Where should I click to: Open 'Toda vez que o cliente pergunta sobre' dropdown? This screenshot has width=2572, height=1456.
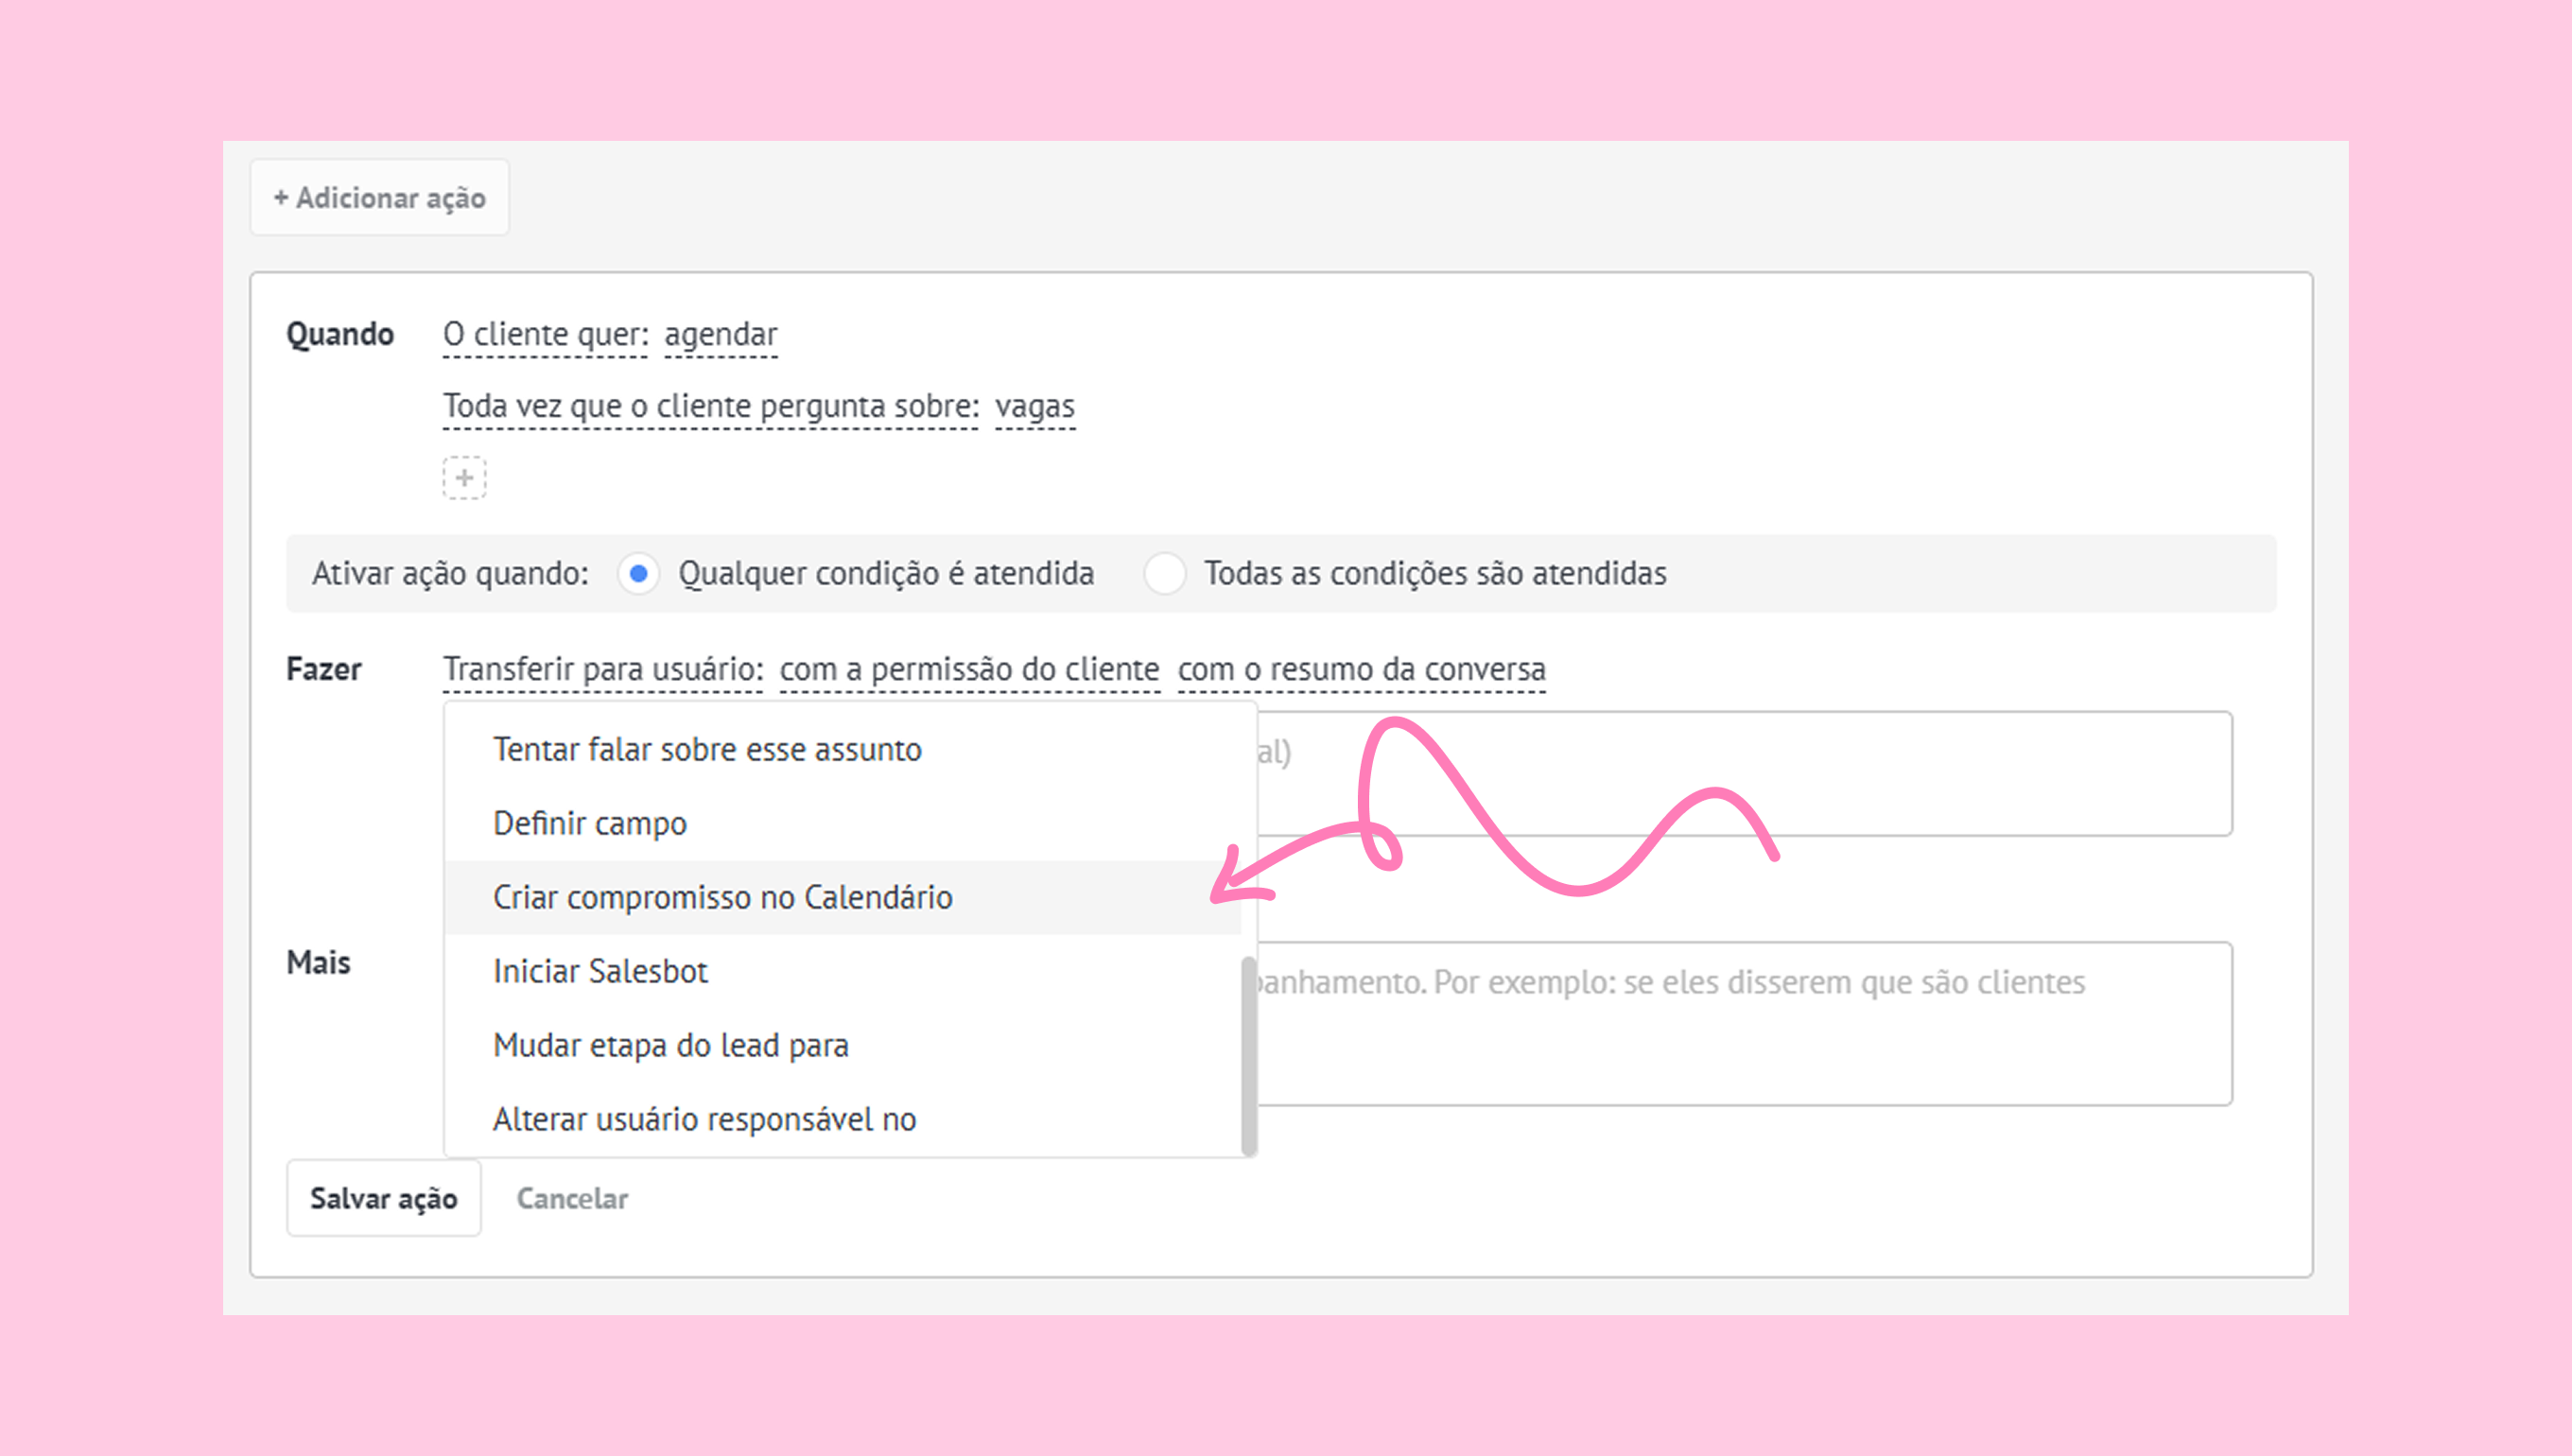(710, 406)
